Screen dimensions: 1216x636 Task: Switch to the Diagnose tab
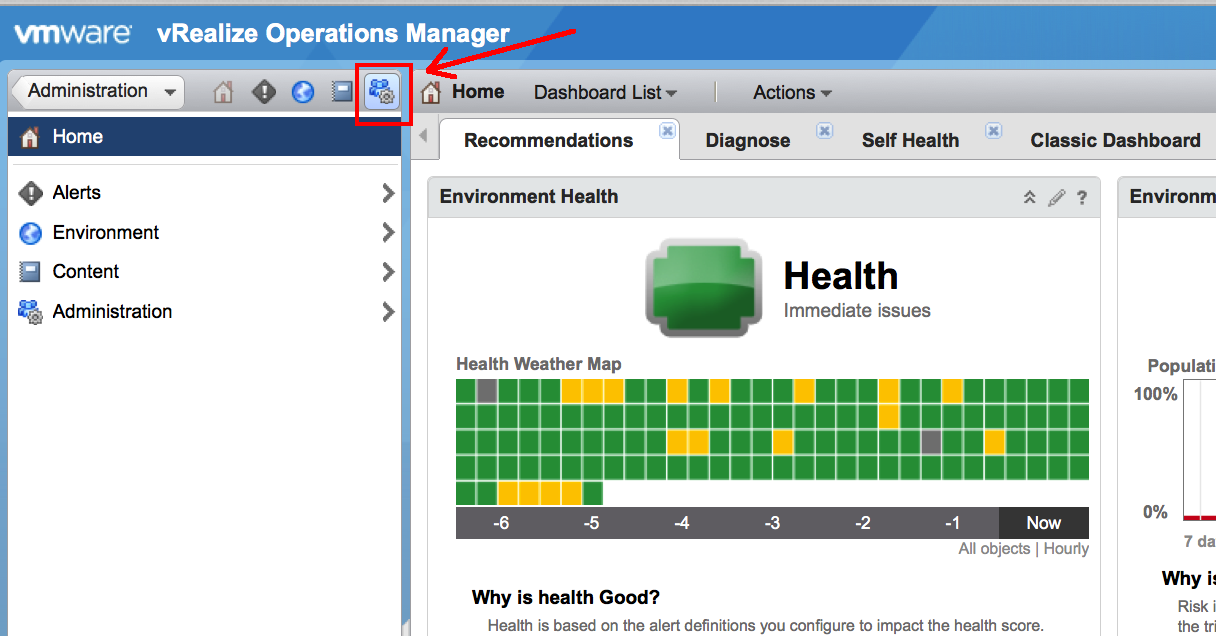tap(747, 141)
